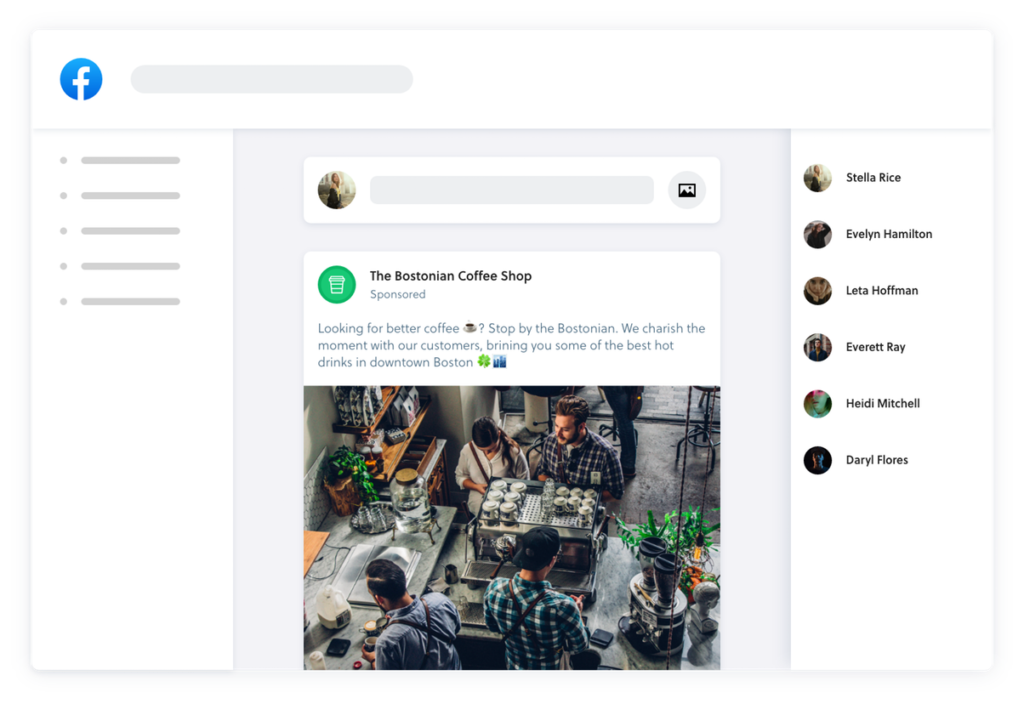Select Evelyn Hamilton's avatar in contacts
The height and width of the screenshot is (704, 1024).
tap(817, 234)
